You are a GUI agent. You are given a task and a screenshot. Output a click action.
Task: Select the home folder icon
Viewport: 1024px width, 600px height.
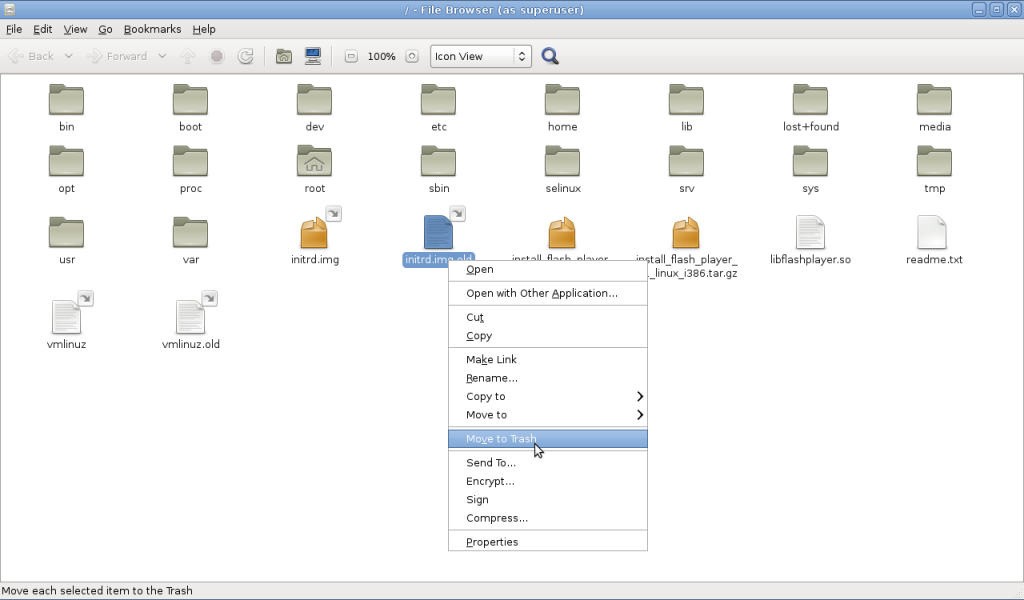coord(562,101)
